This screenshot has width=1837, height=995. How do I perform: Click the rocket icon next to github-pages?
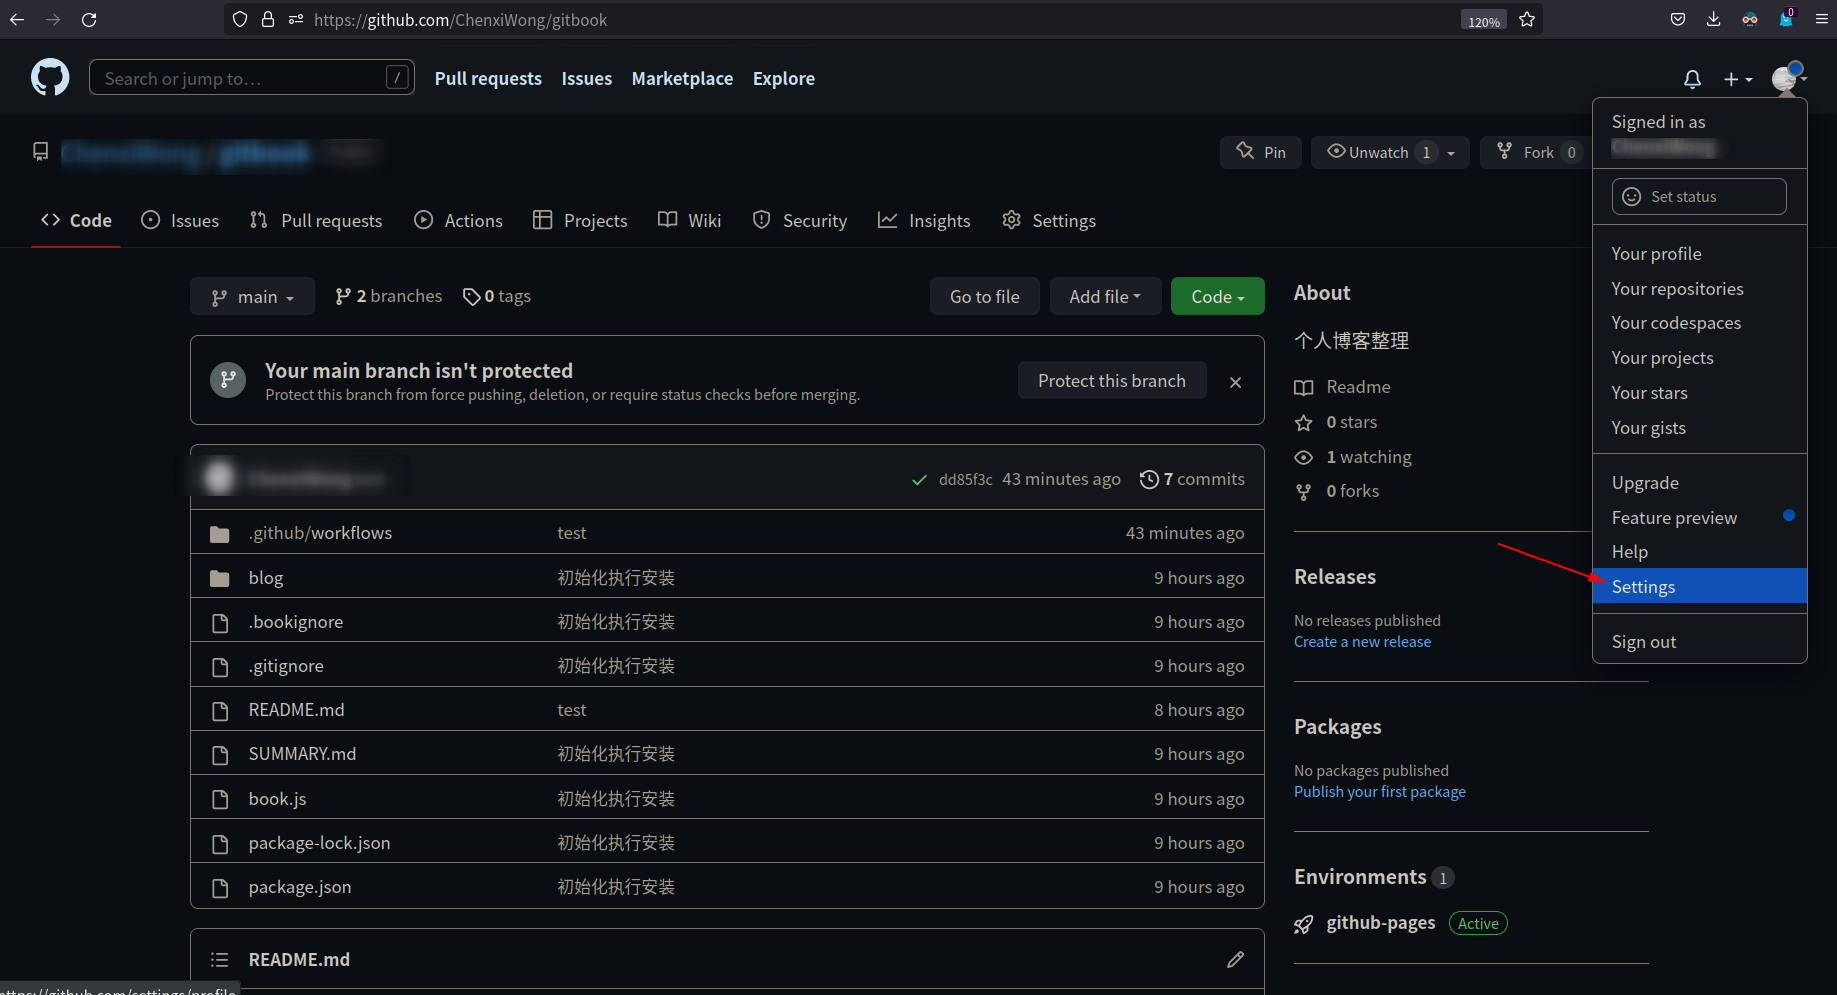click(x=1304, y=924)
